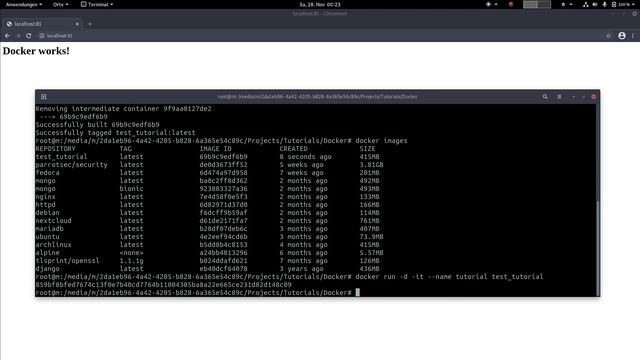Open the terminal hamburger menu
The height and width of the screenshot is (360, 640).
tap(559, 97)
